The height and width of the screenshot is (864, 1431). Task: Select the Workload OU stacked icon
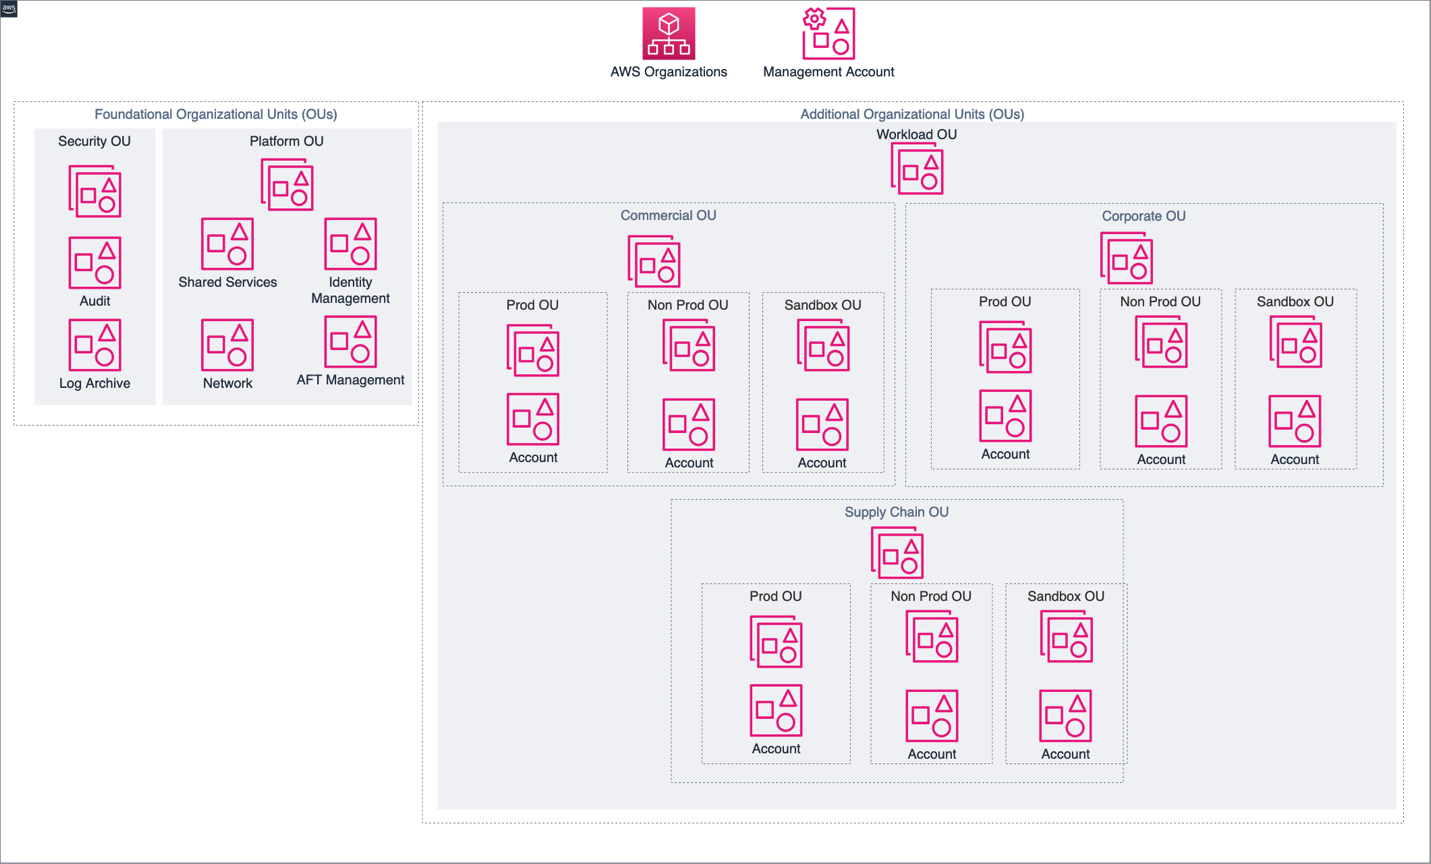coord(917,168)
